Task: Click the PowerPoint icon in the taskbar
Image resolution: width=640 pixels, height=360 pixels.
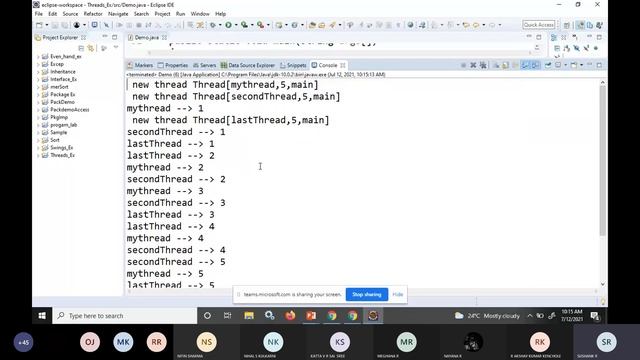Action: point(311,316)
